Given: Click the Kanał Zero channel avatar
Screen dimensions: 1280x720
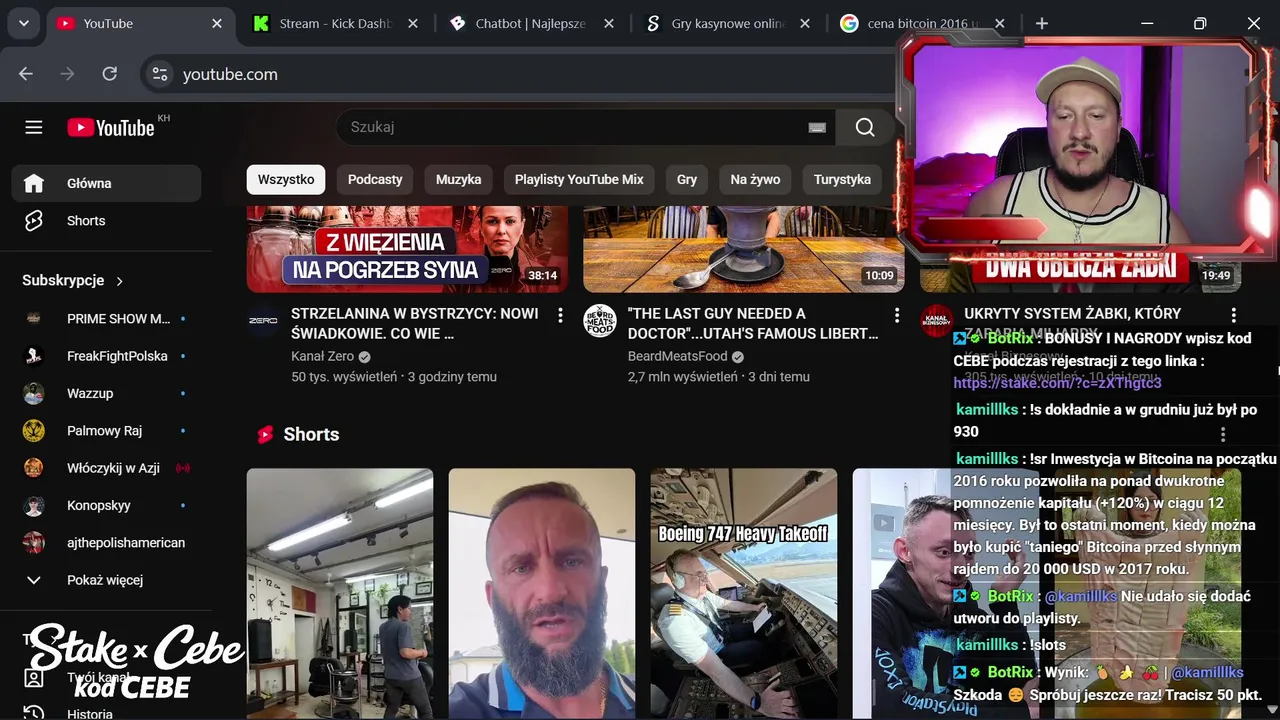Looking at the screenshot, I should click(x=263, y=321).
